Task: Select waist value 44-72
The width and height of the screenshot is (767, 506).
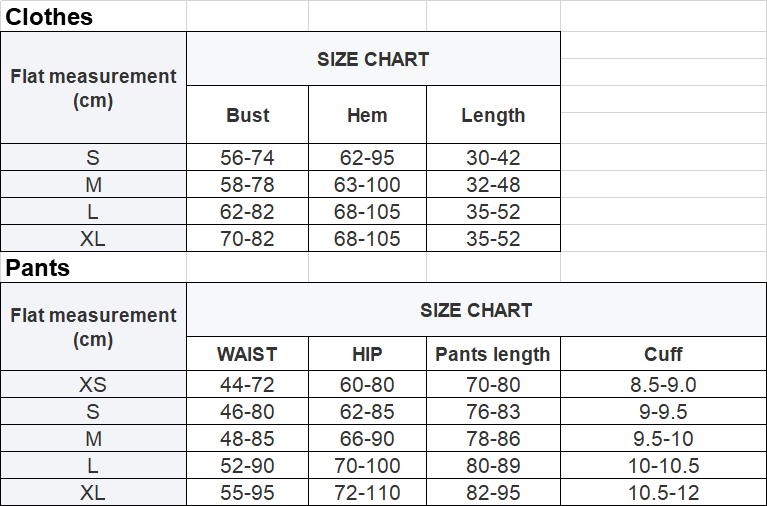Action: coord(248,384)
